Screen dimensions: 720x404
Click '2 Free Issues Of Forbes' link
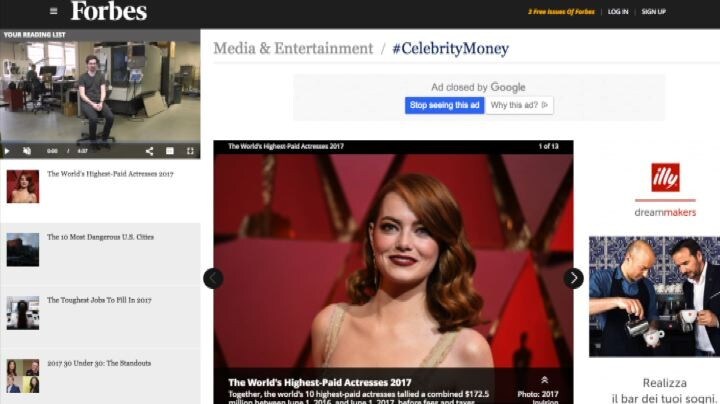561,12
